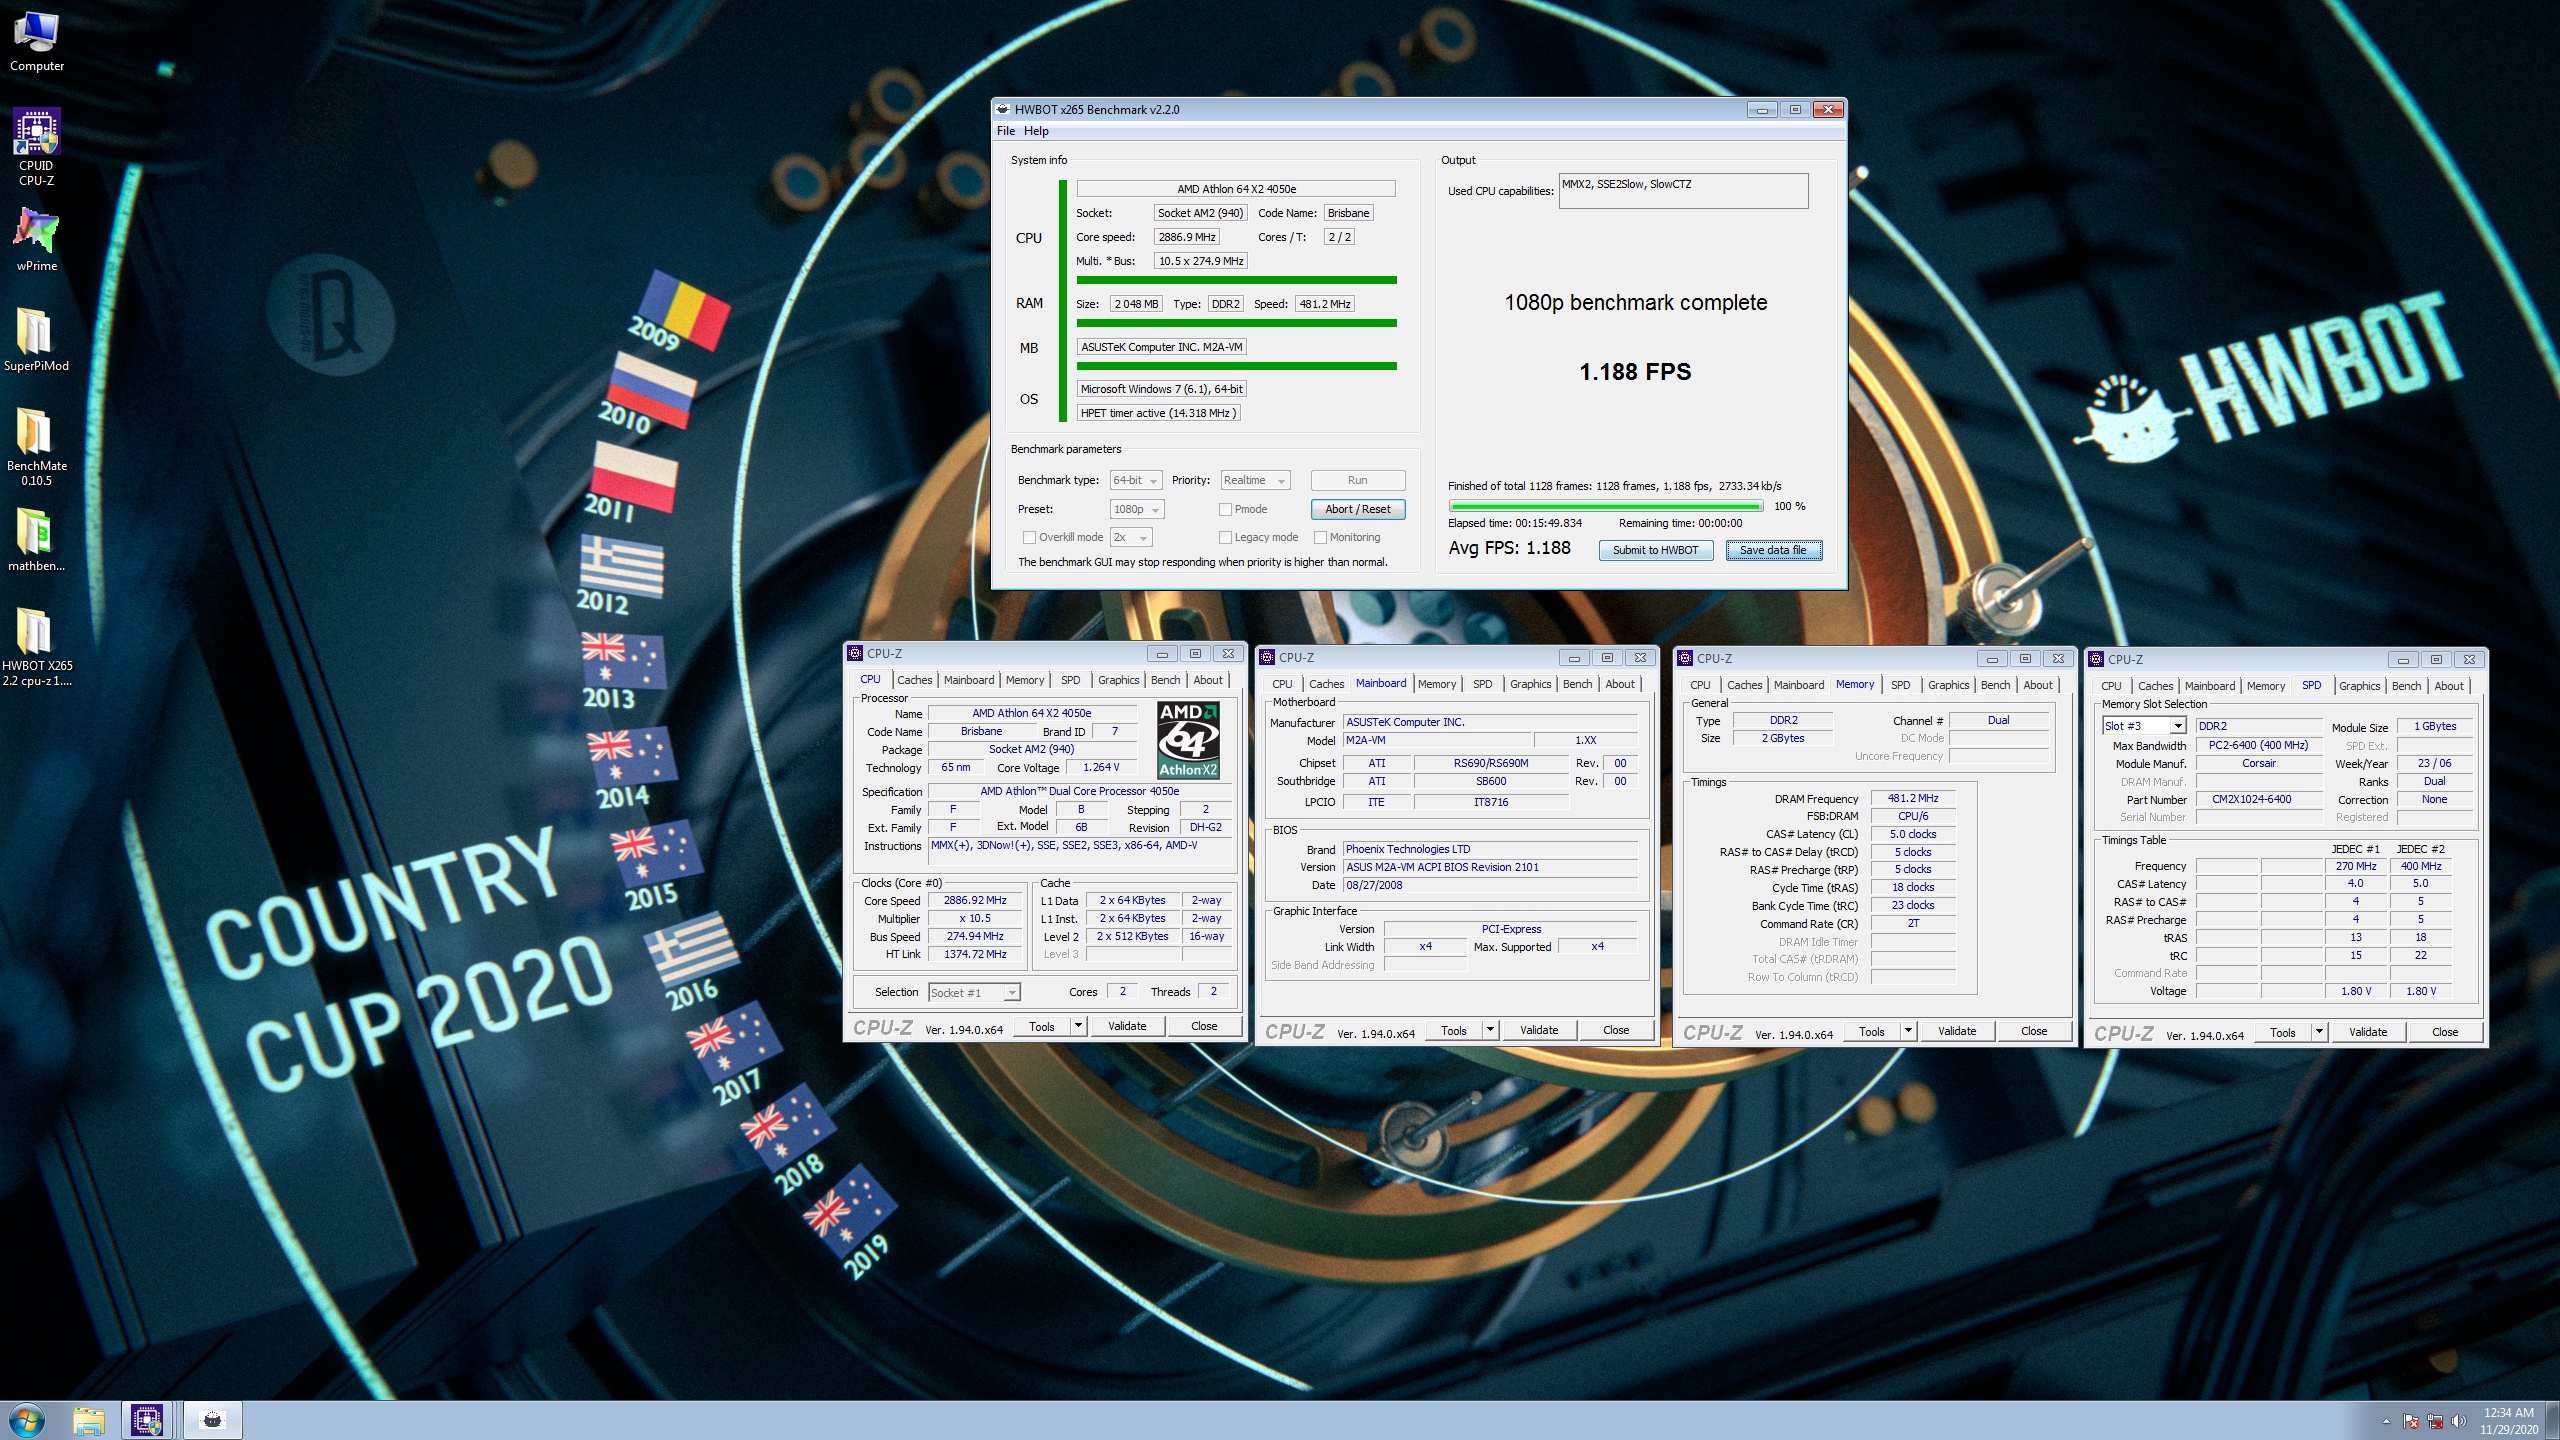Click the Abort / Reset button
Viewport: 2560px width, 1440px height.
[1357, 510]
